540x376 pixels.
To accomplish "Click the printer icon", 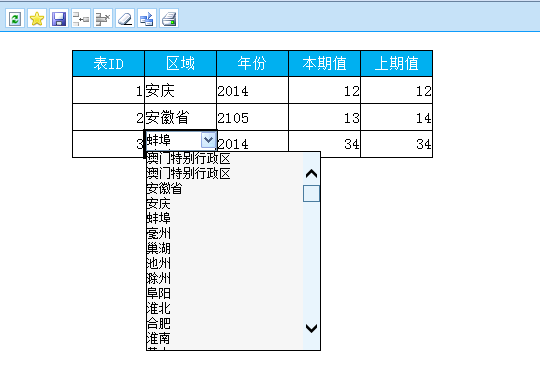I will point(169,19).
